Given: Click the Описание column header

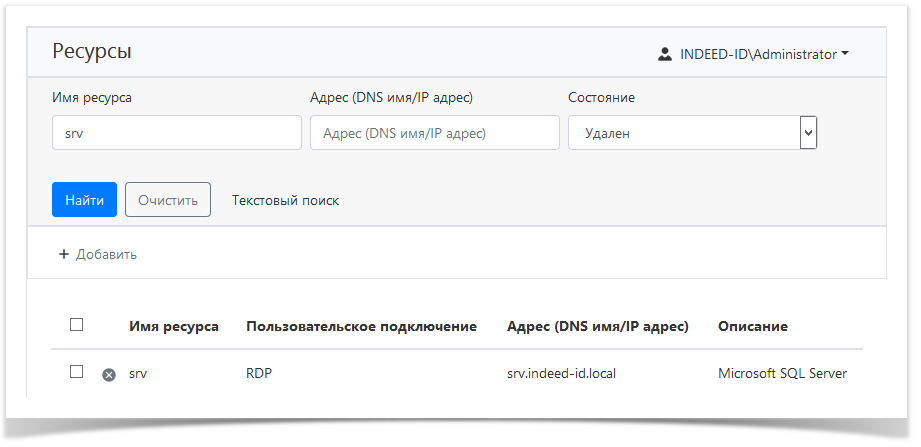Looking at the screenshot, I should (x=752, y=326).
